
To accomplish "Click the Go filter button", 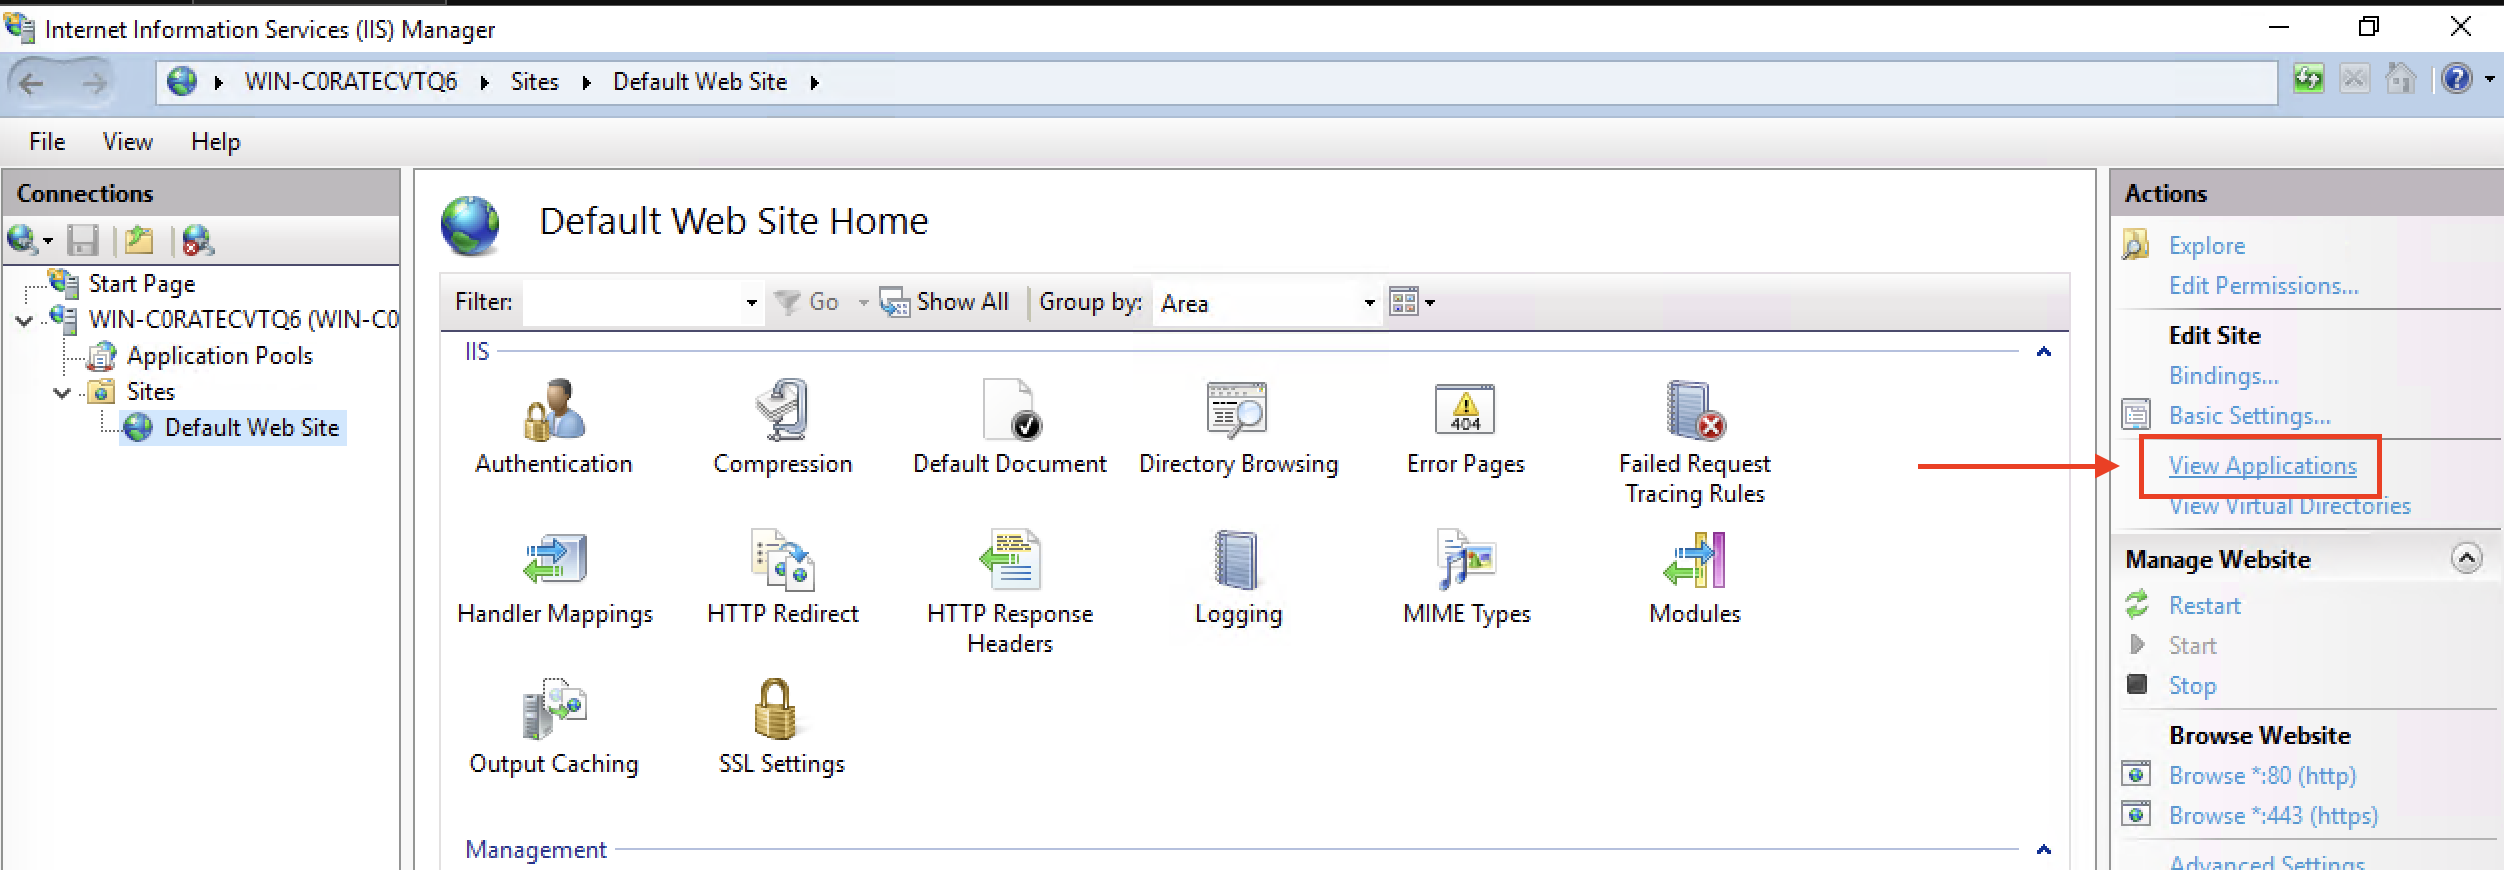I will 808,302.
